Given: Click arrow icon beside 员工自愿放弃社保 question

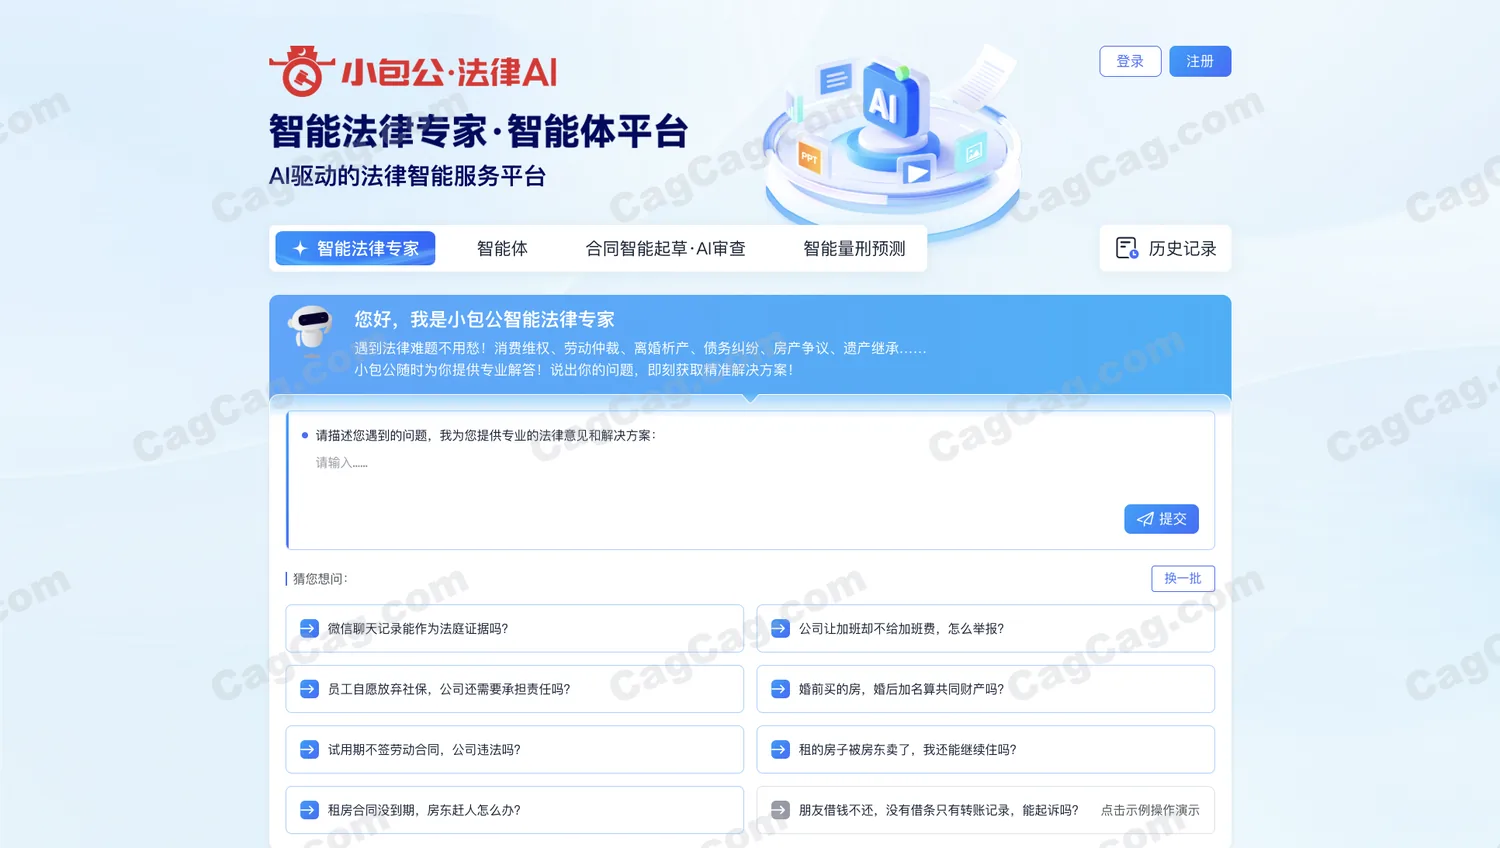Looking at the screenshot, I should [x=309, y=689].
